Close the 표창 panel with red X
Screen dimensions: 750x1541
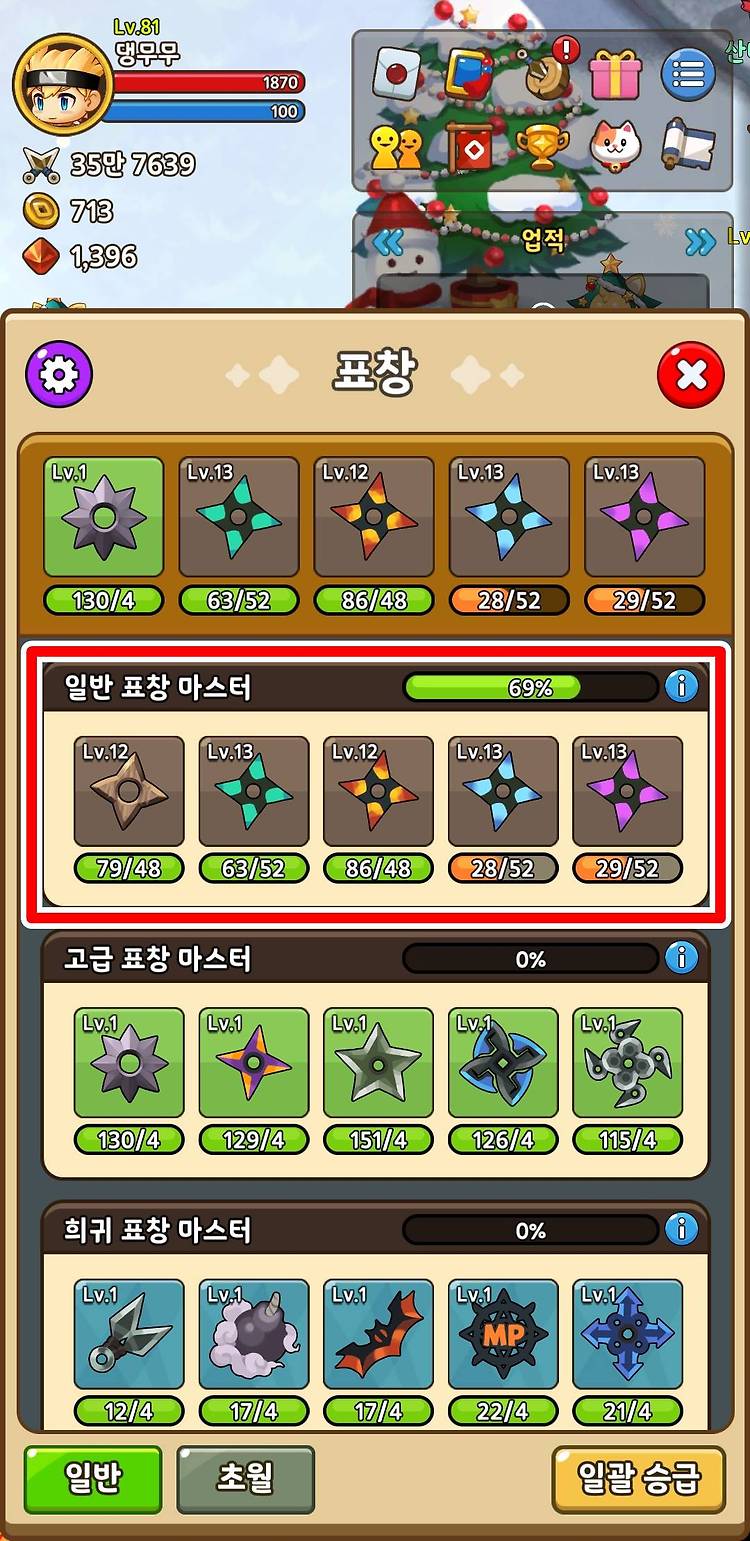[x=691, y=375]
